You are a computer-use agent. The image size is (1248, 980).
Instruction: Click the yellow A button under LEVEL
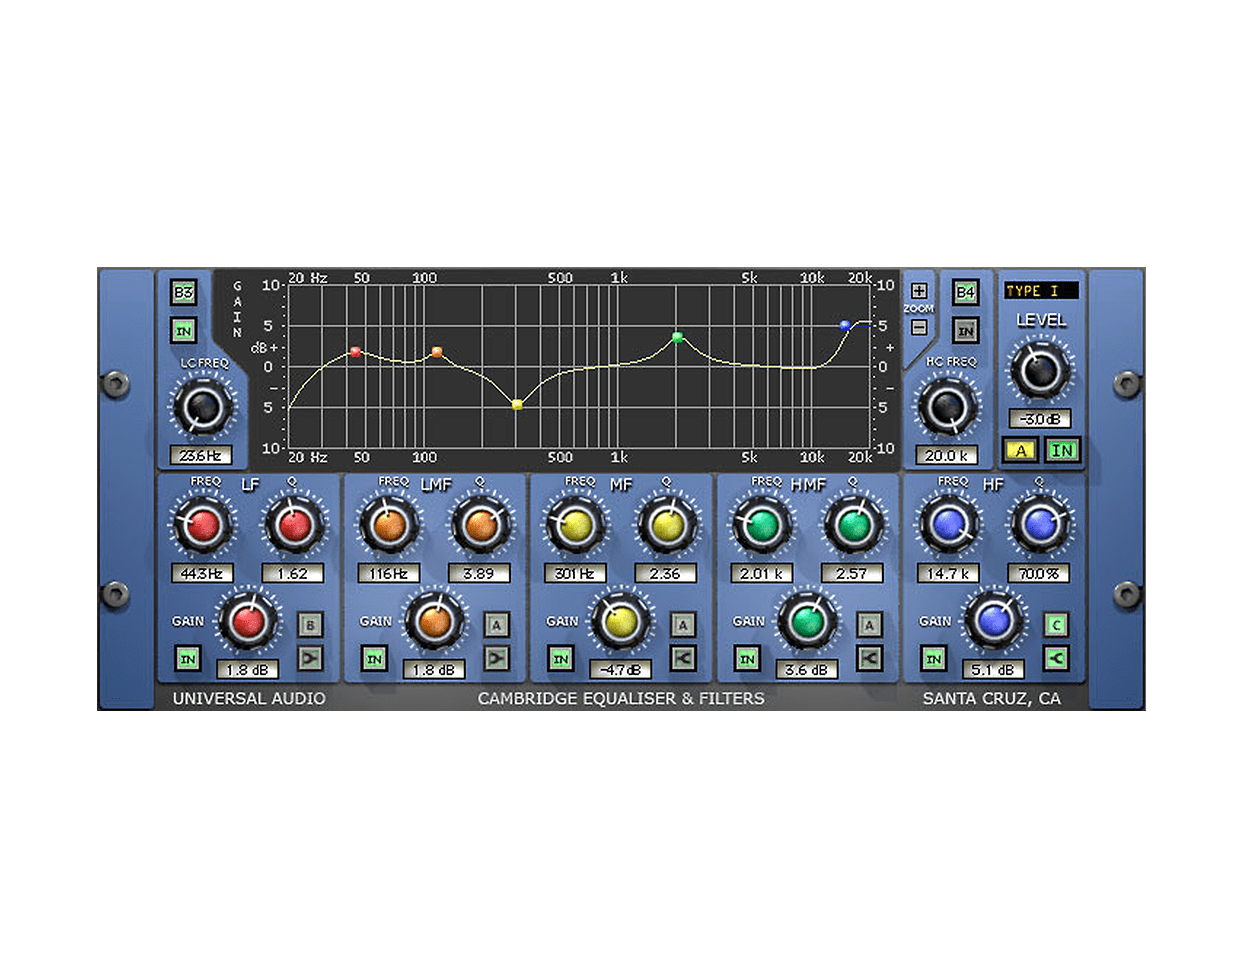coord(1020,450)
